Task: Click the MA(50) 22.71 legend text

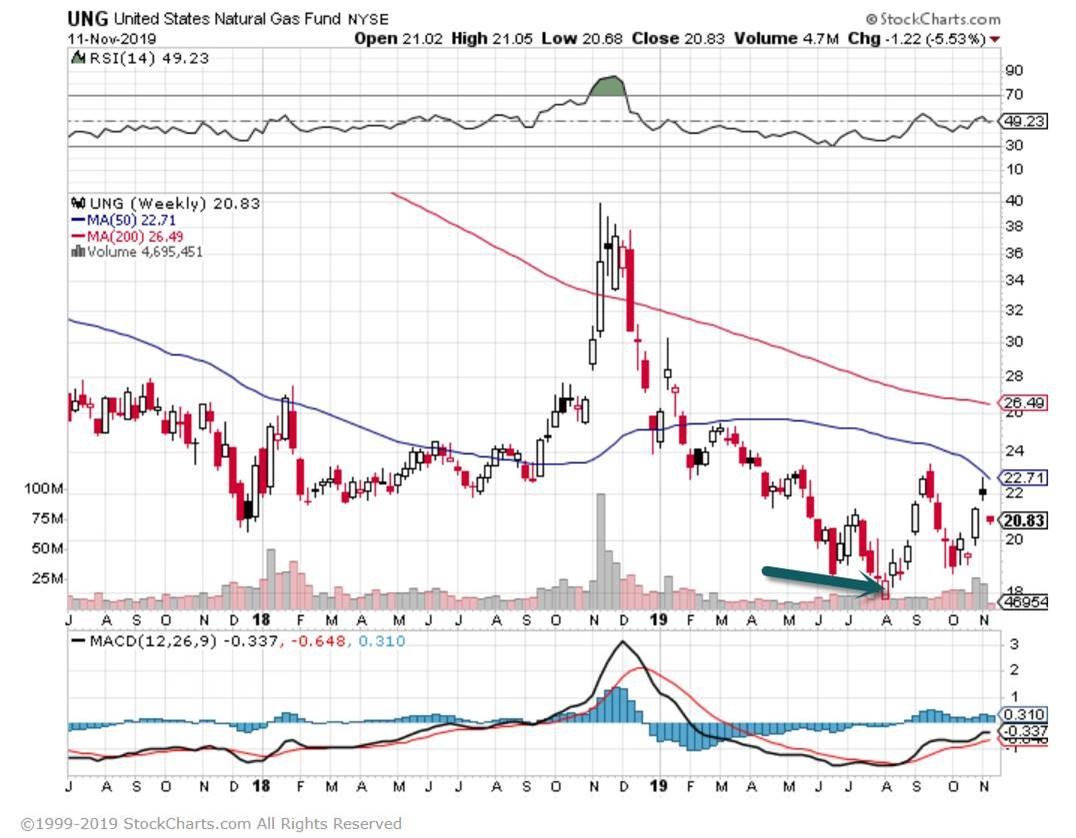Action: click(x=132, y=220)
